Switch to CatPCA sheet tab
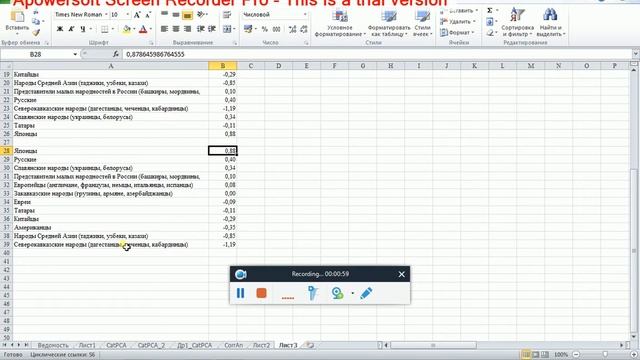640x360 pixels. (x=116, y=345)
